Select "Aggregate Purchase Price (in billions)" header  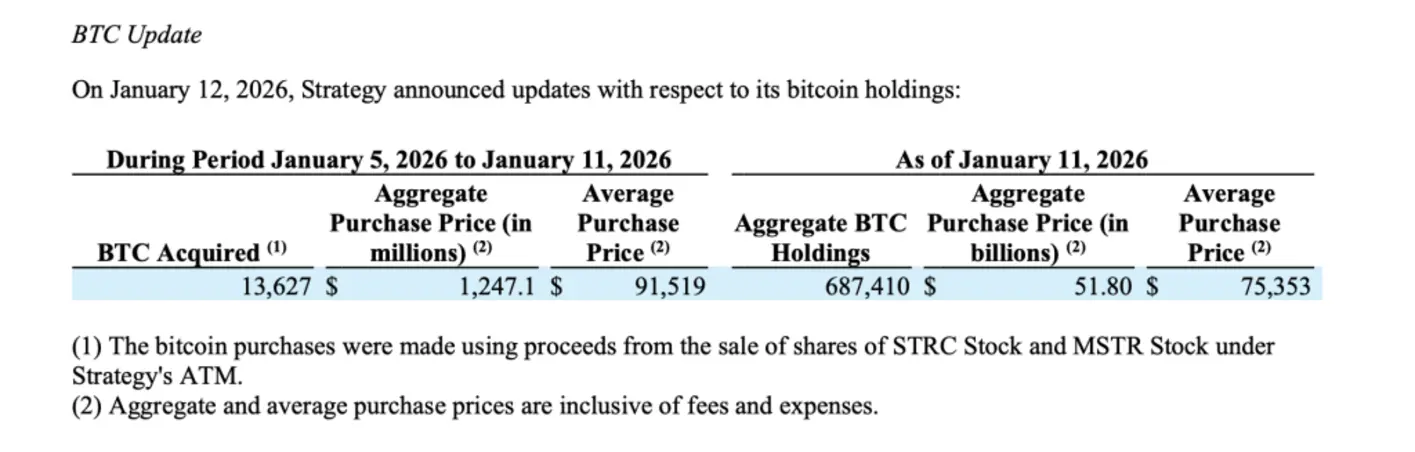pos(1027,223)
